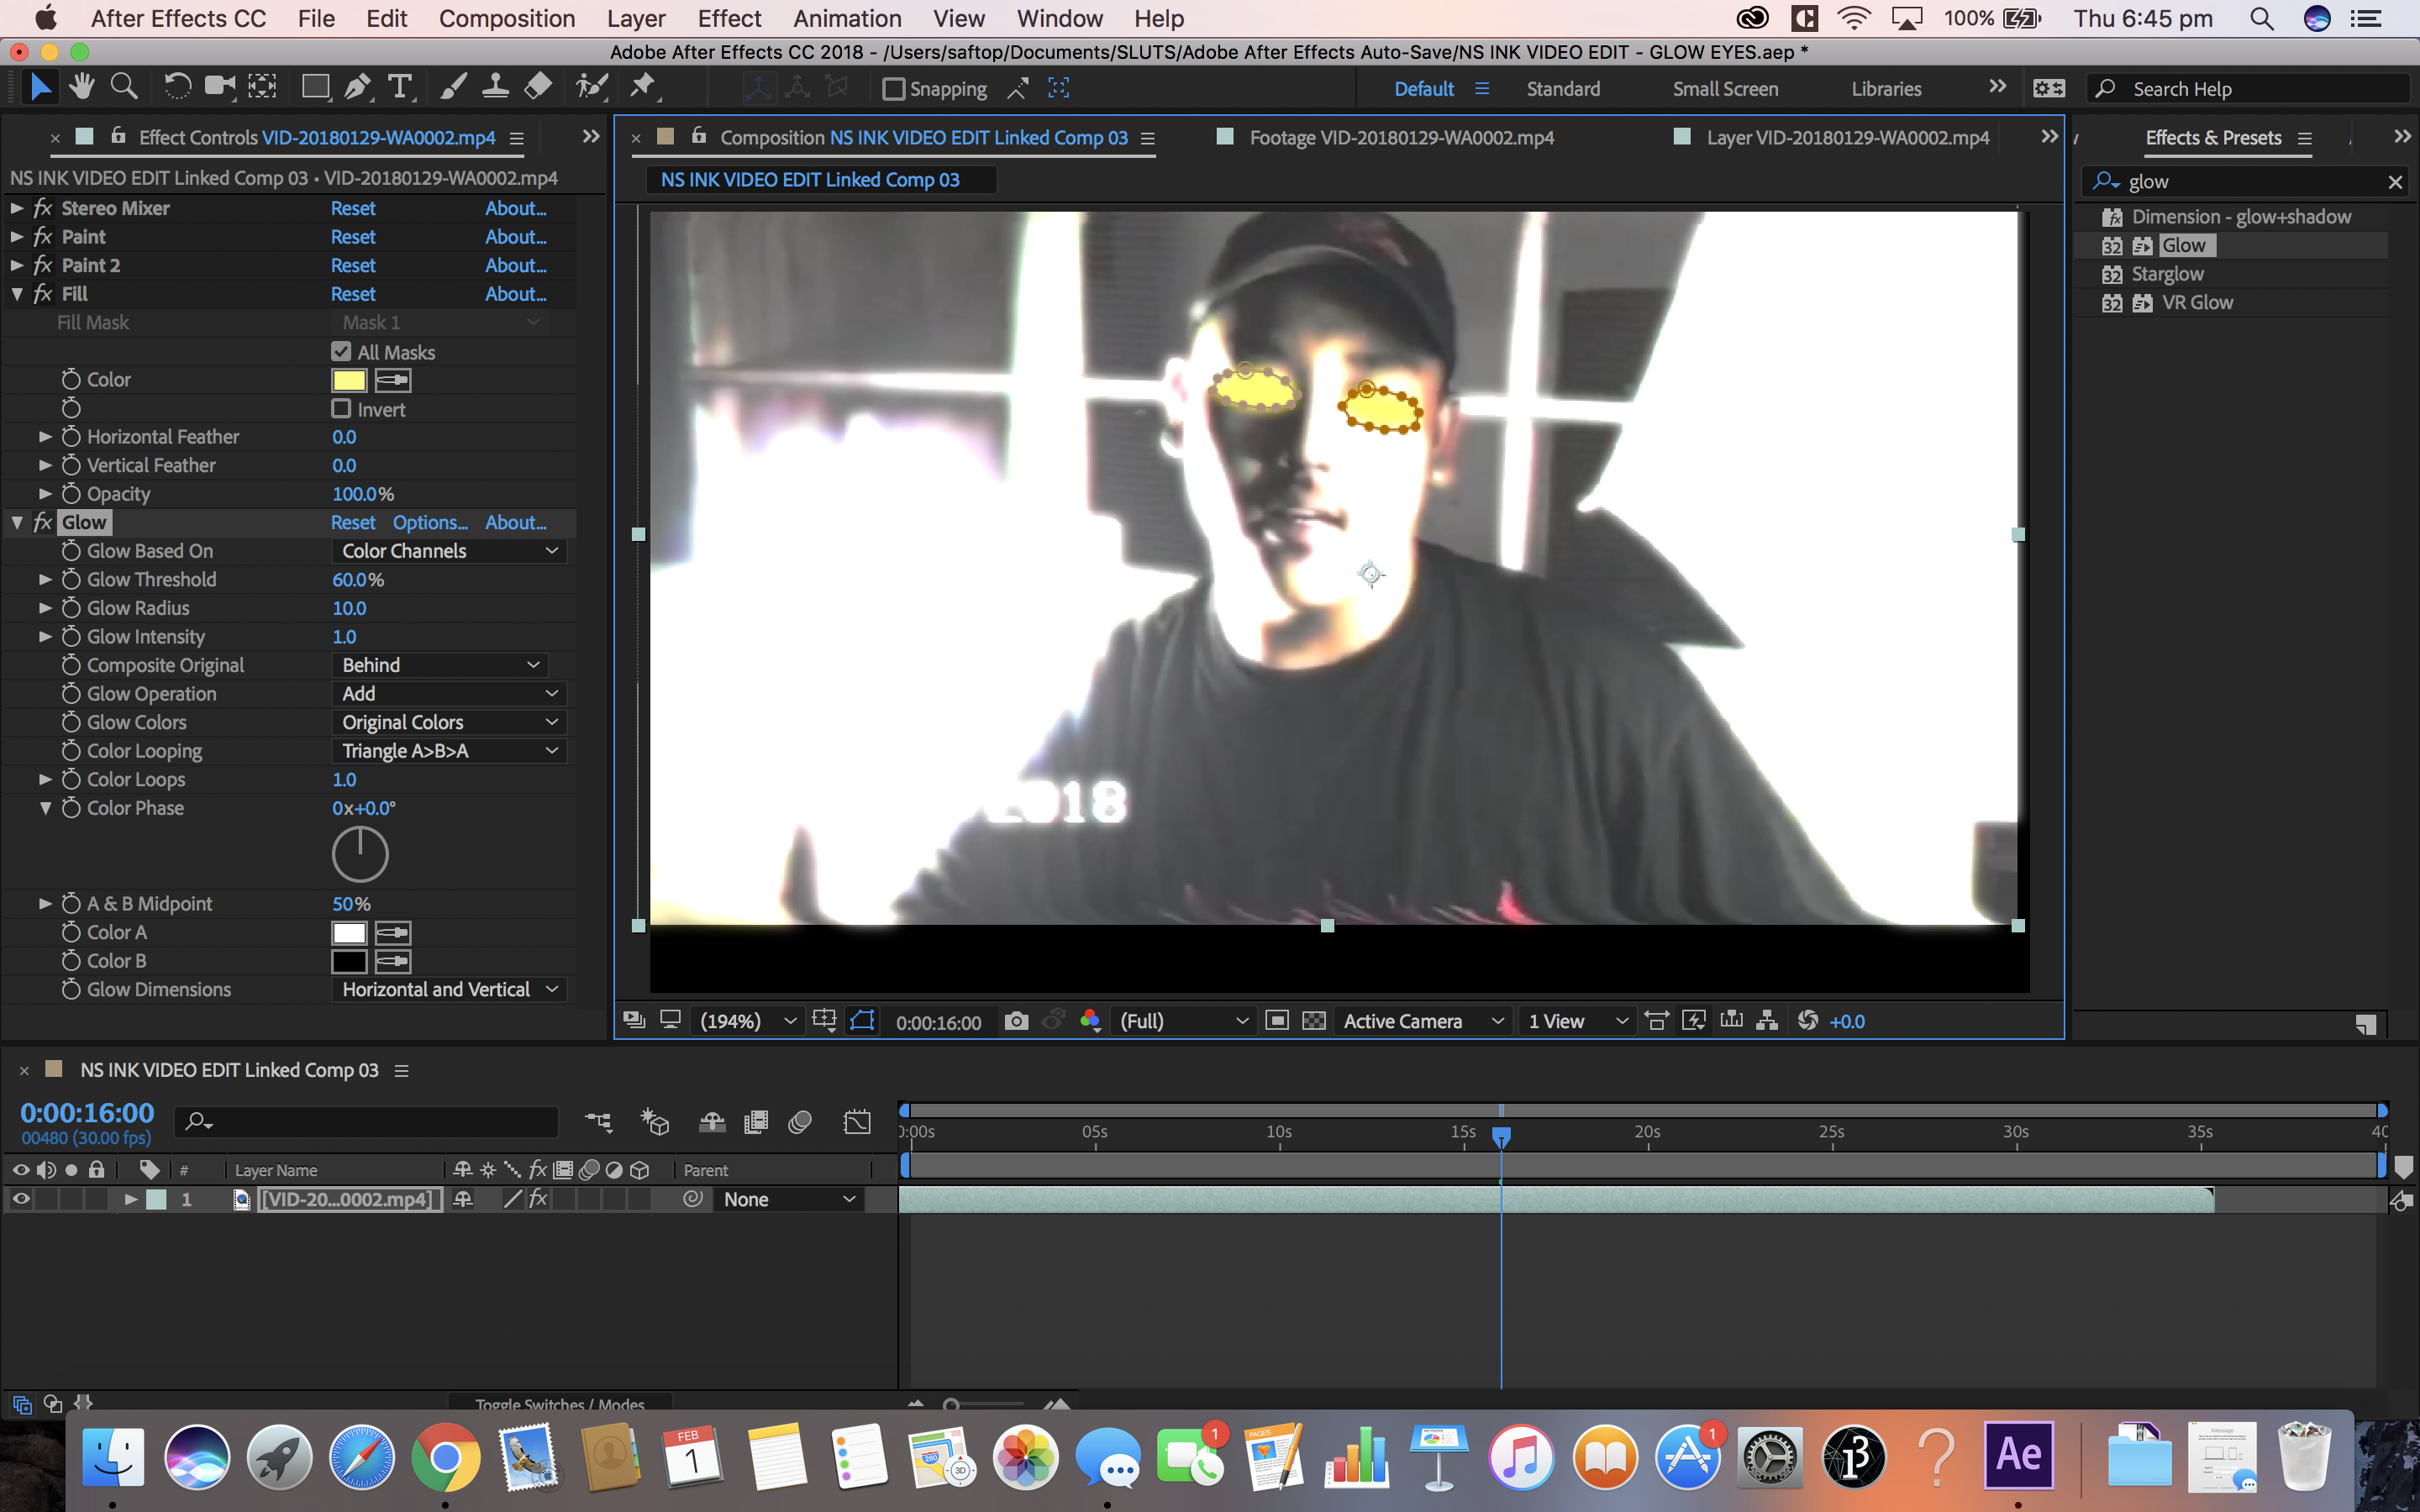Select the Brush tool

453,88
